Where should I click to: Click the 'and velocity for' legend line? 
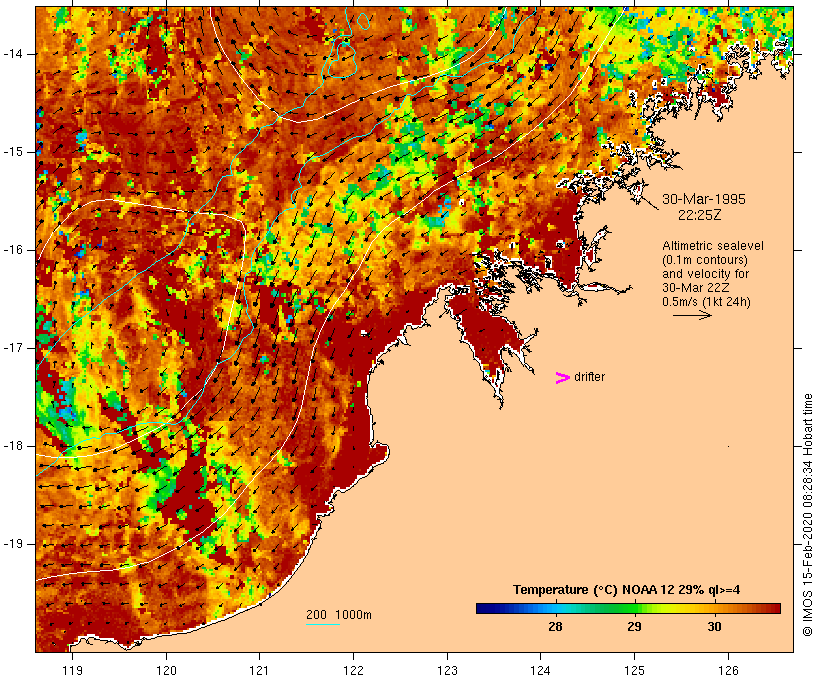705,274
